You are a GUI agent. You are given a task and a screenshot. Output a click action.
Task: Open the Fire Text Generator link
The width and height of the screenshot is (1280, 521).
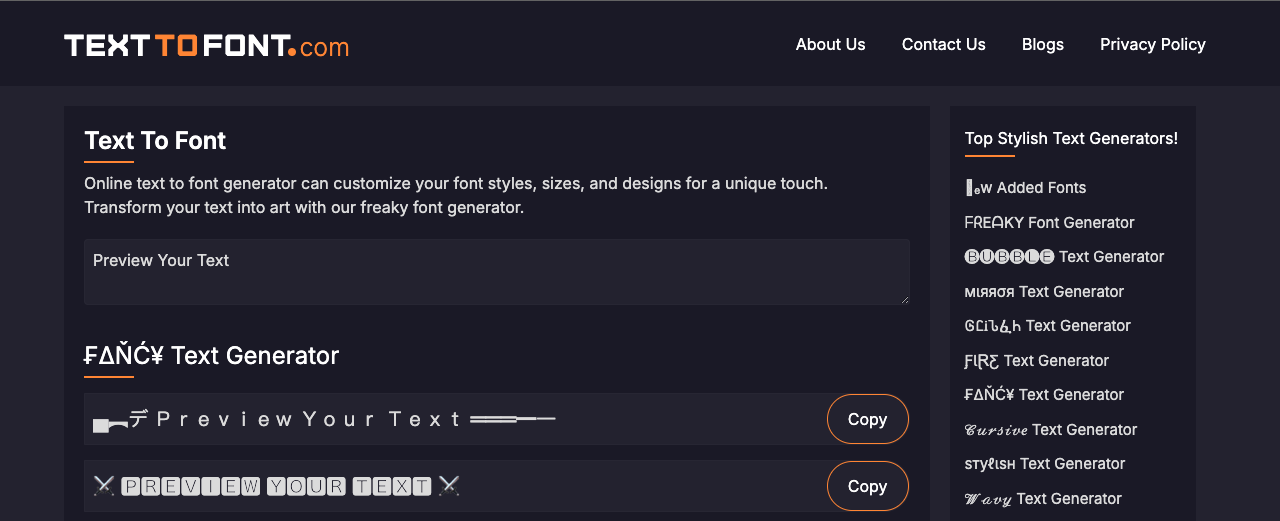1036,361
